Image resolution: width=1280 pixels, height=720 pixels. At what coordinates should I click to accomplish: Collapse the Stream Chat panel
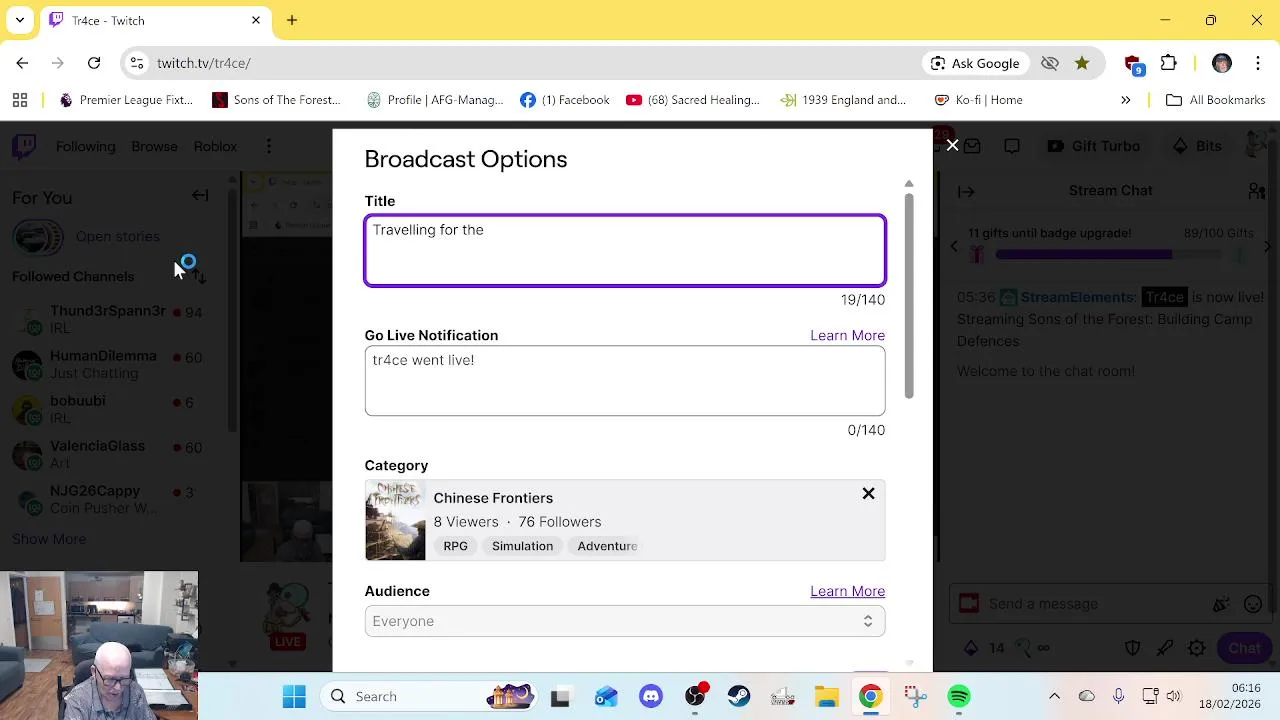coord(966,191)
